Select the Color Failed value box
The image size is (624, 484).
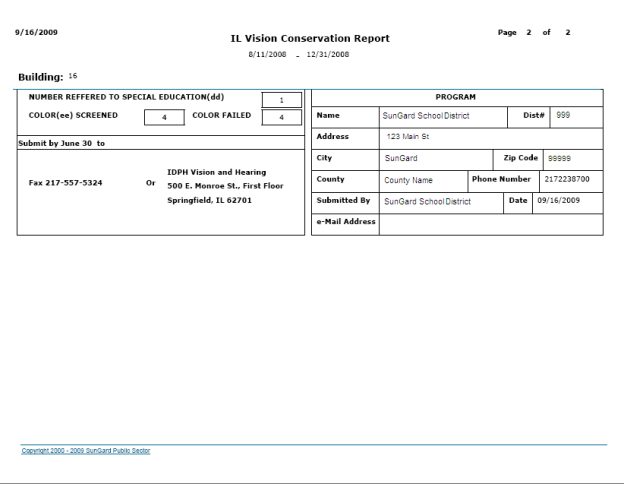pos(281,117)
